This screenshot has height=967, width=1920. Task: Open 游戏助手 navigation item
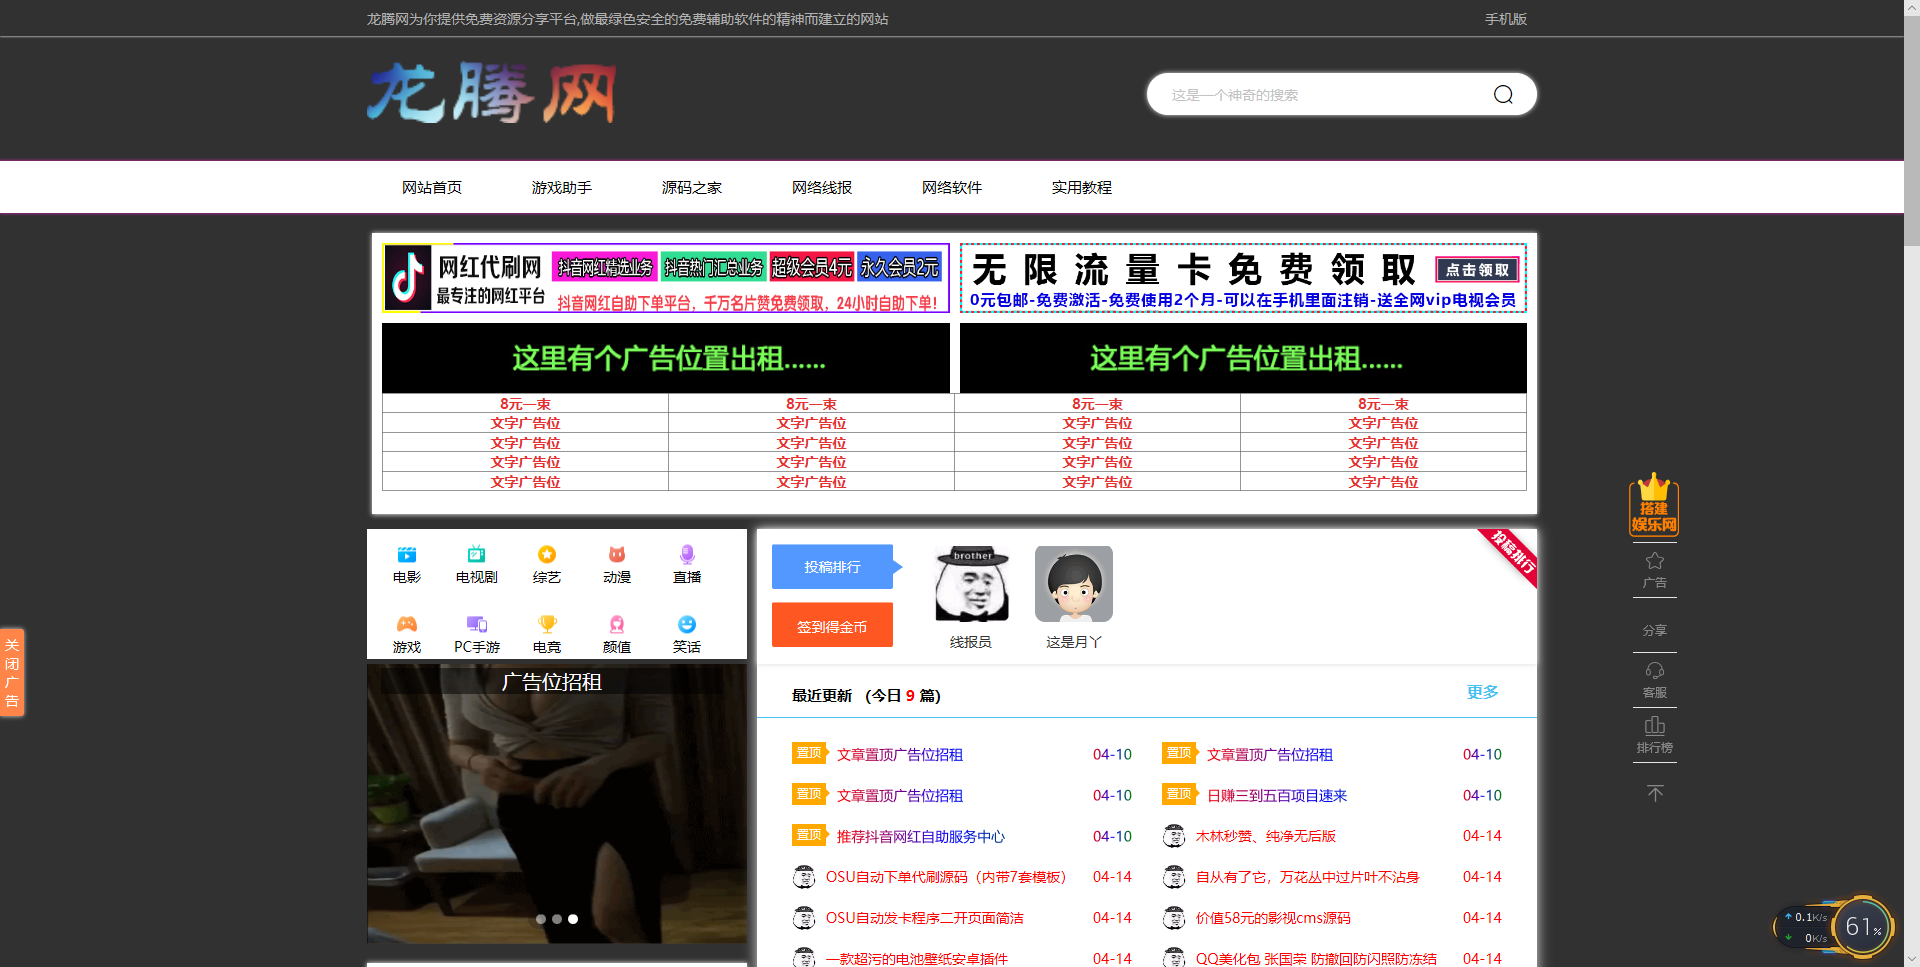click(562, 187)
